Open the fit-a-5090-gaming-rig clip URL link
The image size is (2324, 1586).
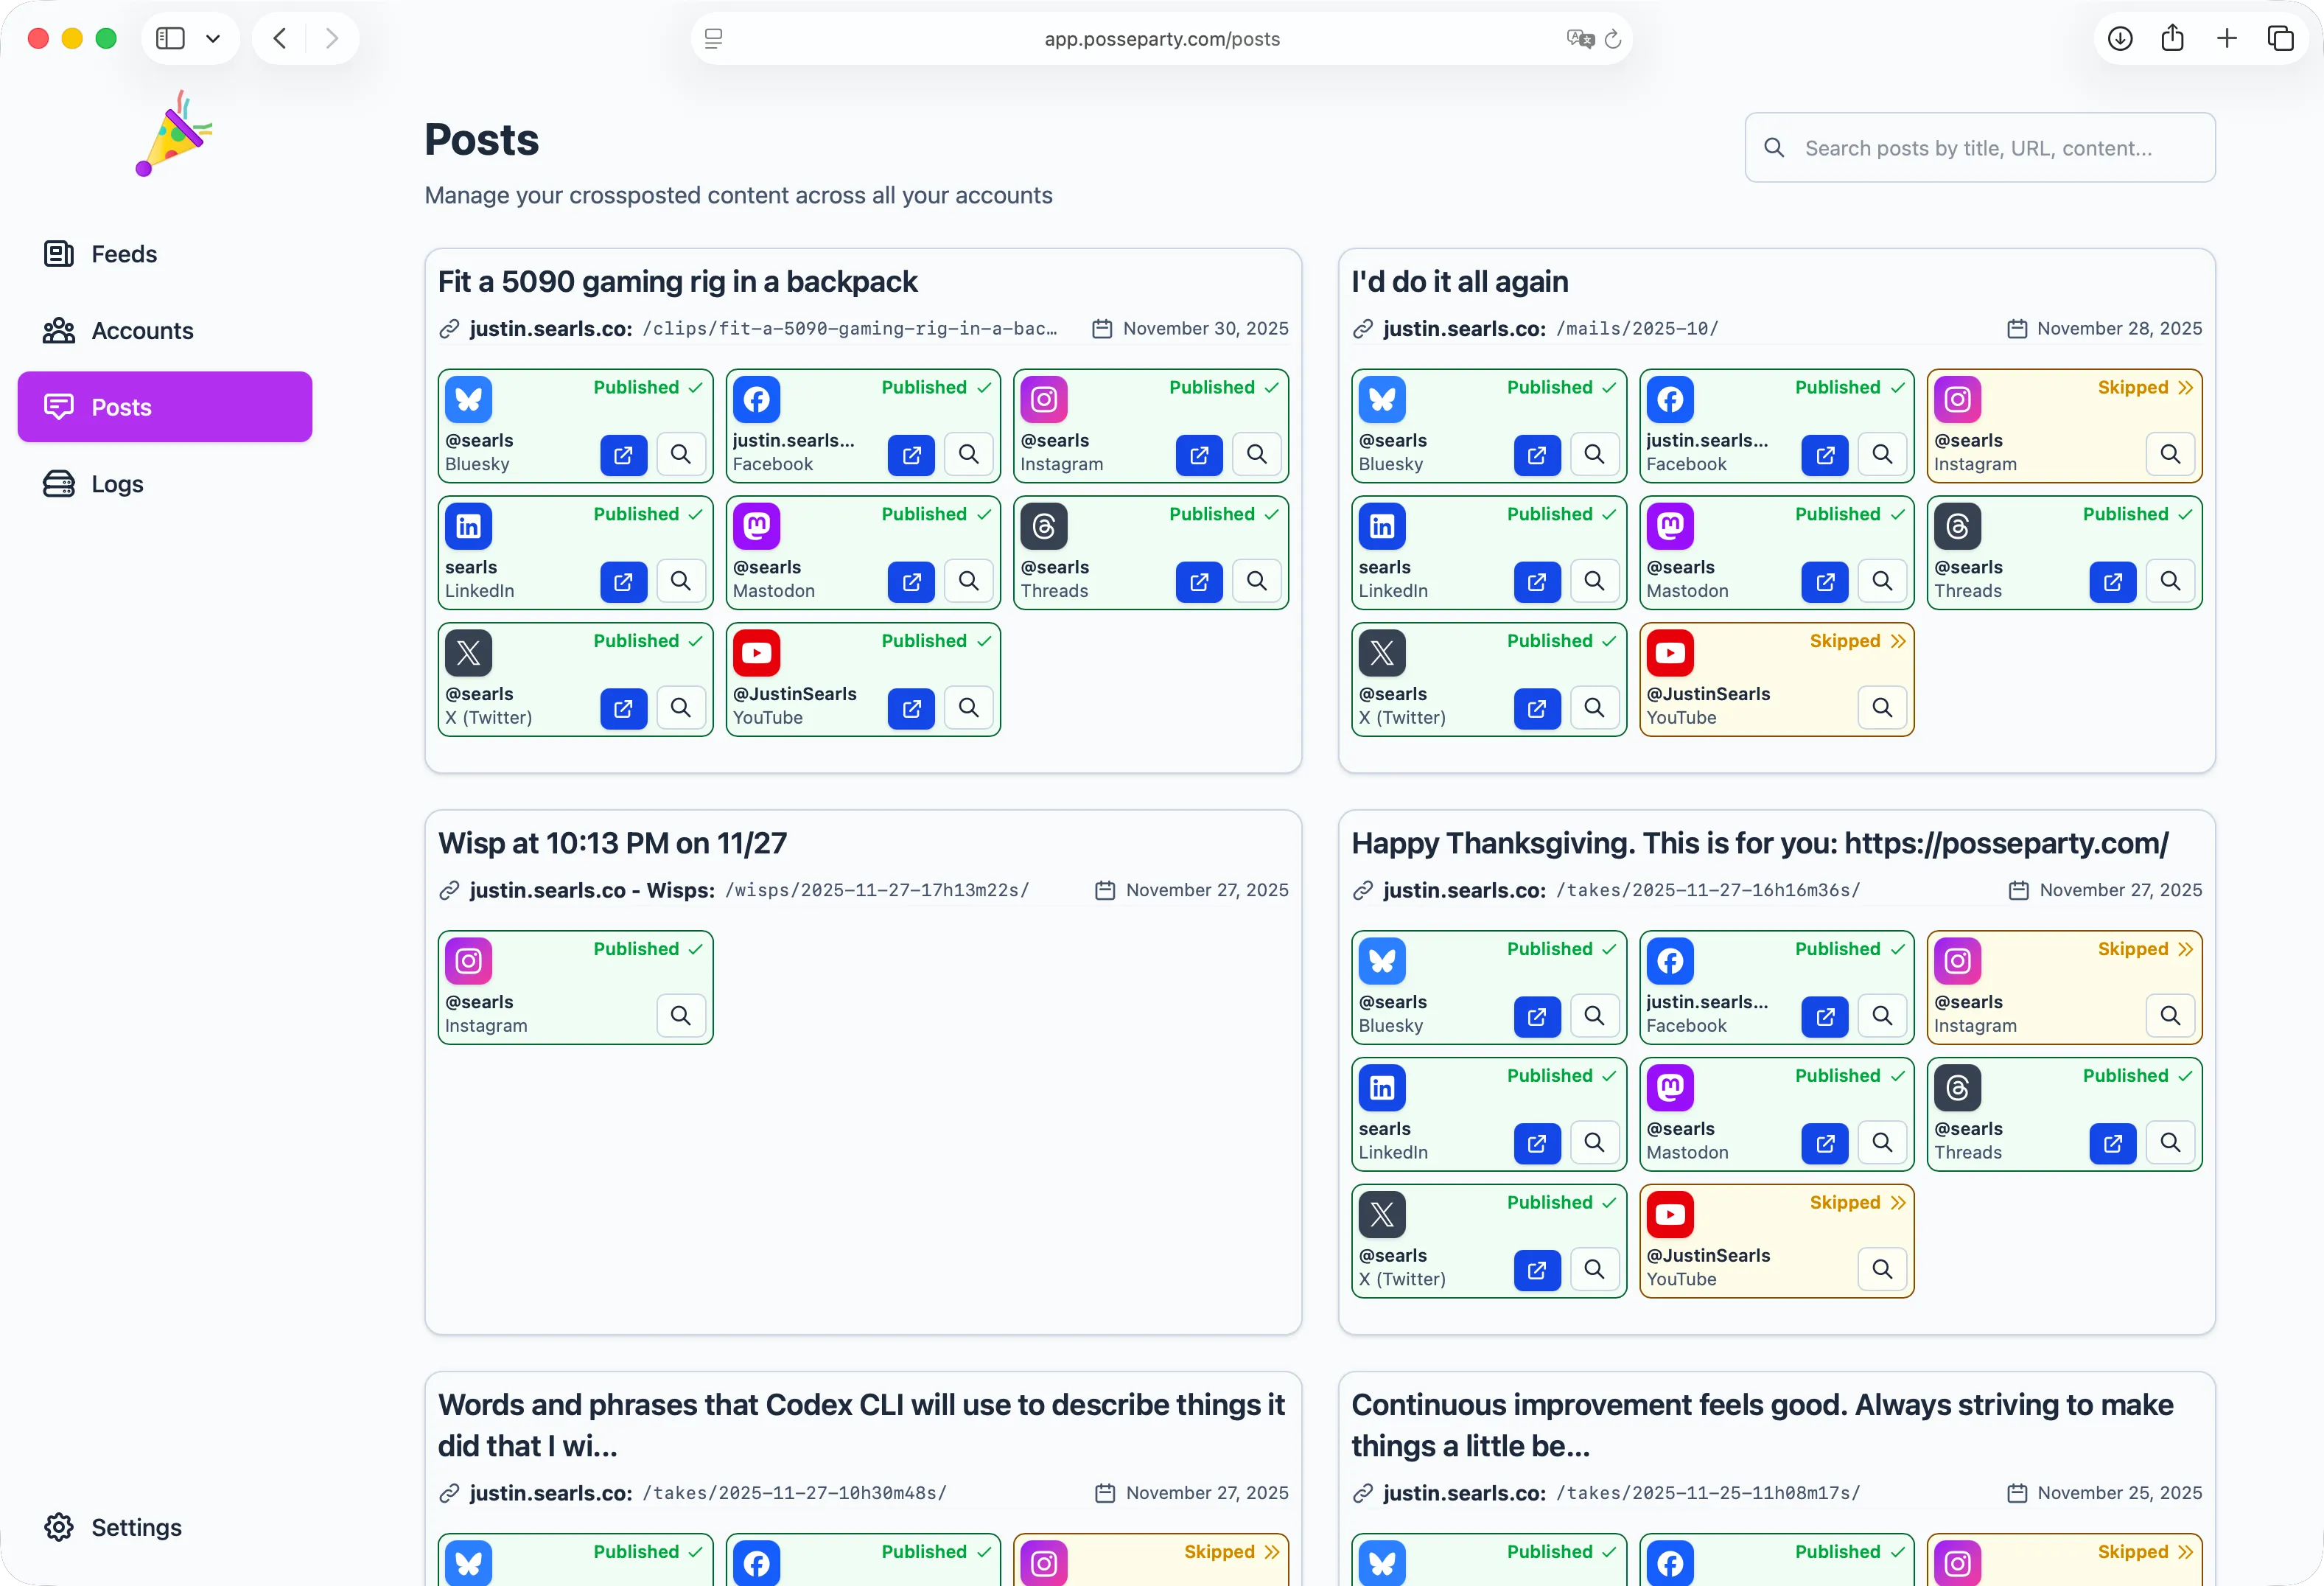(848, 329)
